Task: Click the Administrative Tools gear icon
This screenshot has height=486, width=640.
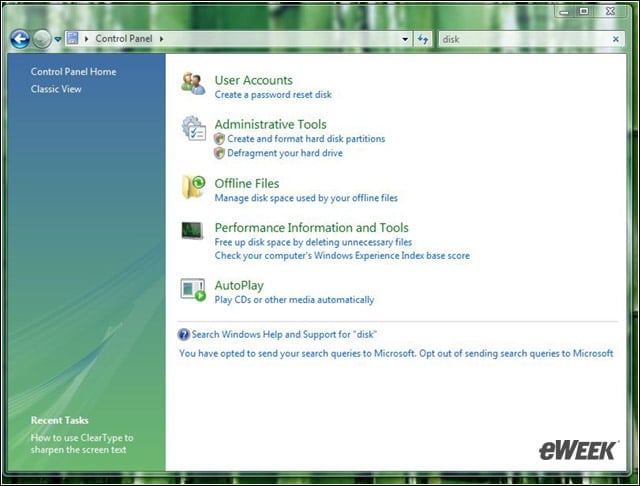Action: tap(193, 129)
